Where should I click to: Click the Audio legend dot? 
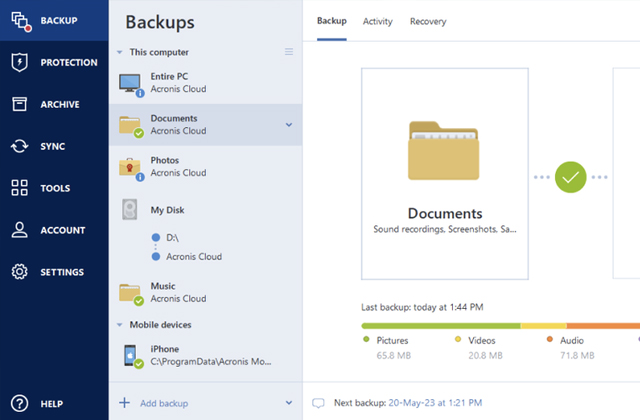[x=550, y=339]
